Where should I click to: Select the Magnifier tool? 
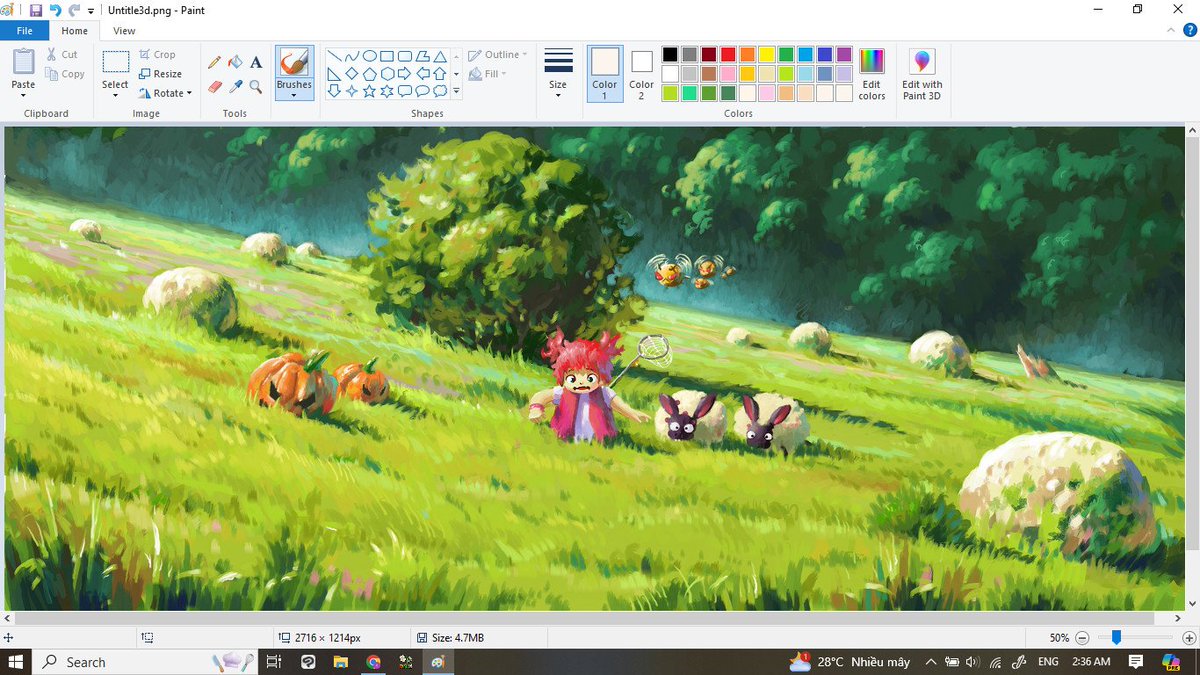pyautogui.click(x=256, y=87)
